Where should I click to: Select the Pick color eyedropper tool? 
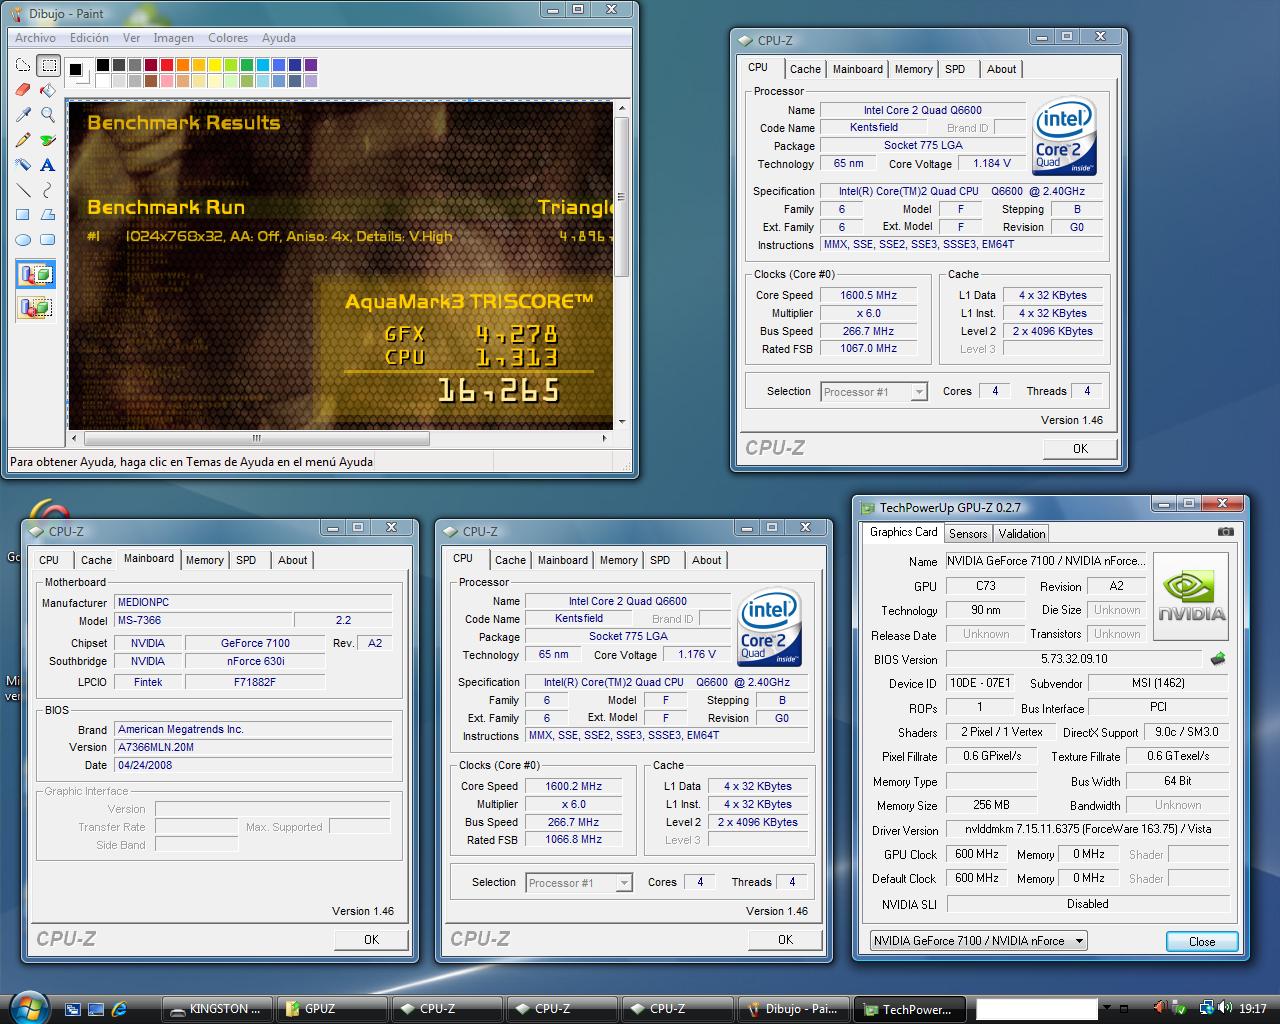pyautogui.click(x=23, y=115)
